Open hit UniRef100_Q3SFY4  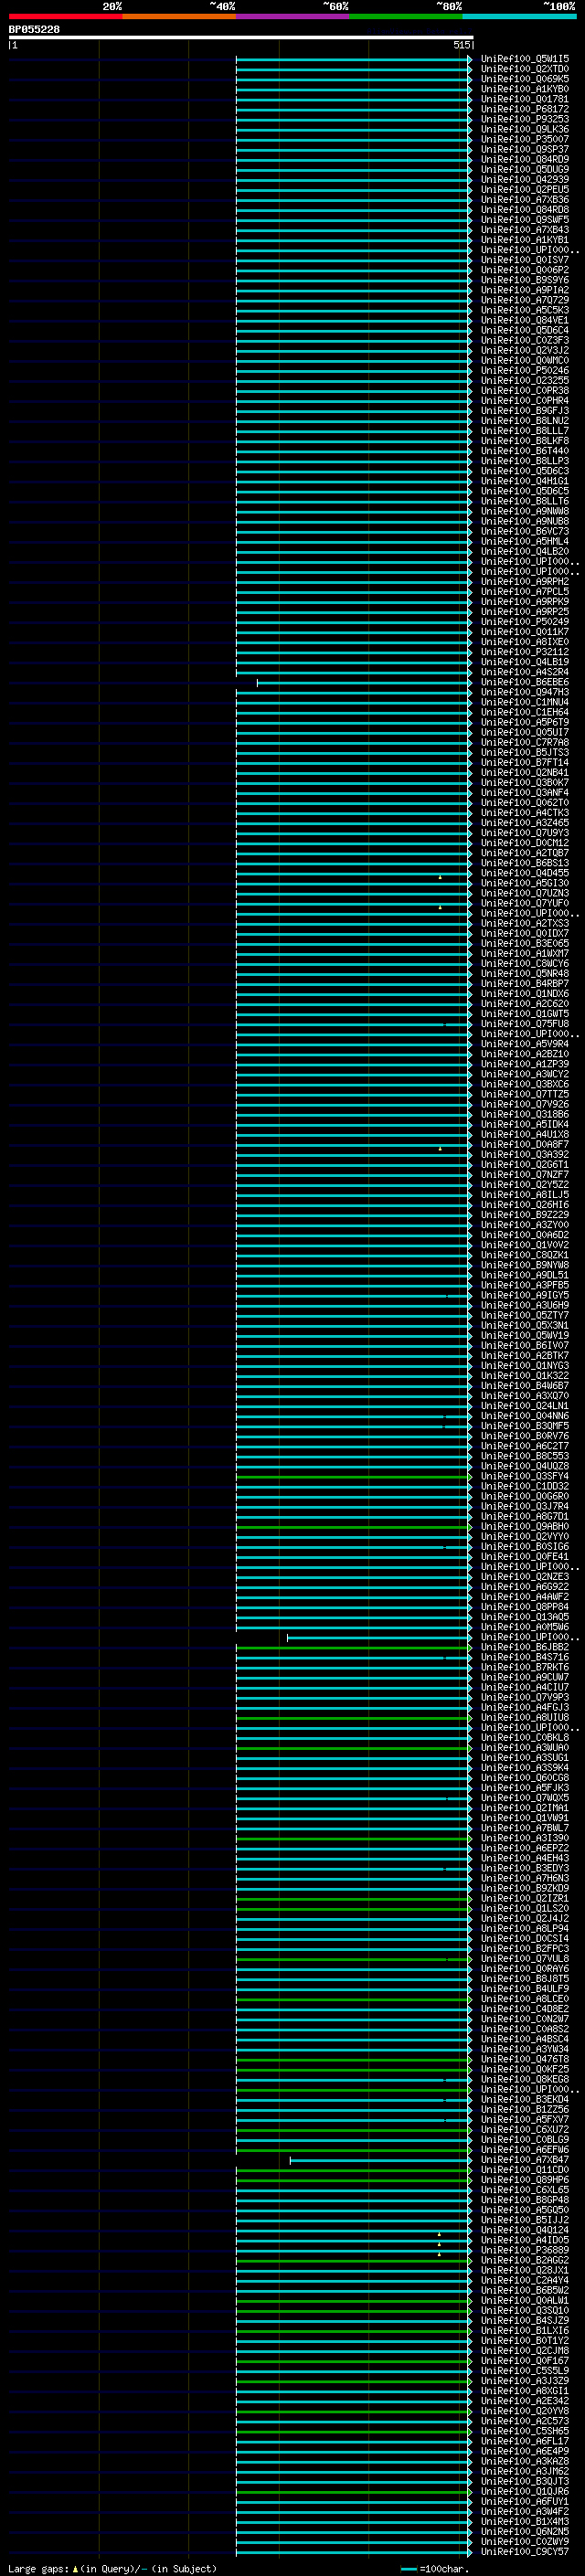[525, 1476]
